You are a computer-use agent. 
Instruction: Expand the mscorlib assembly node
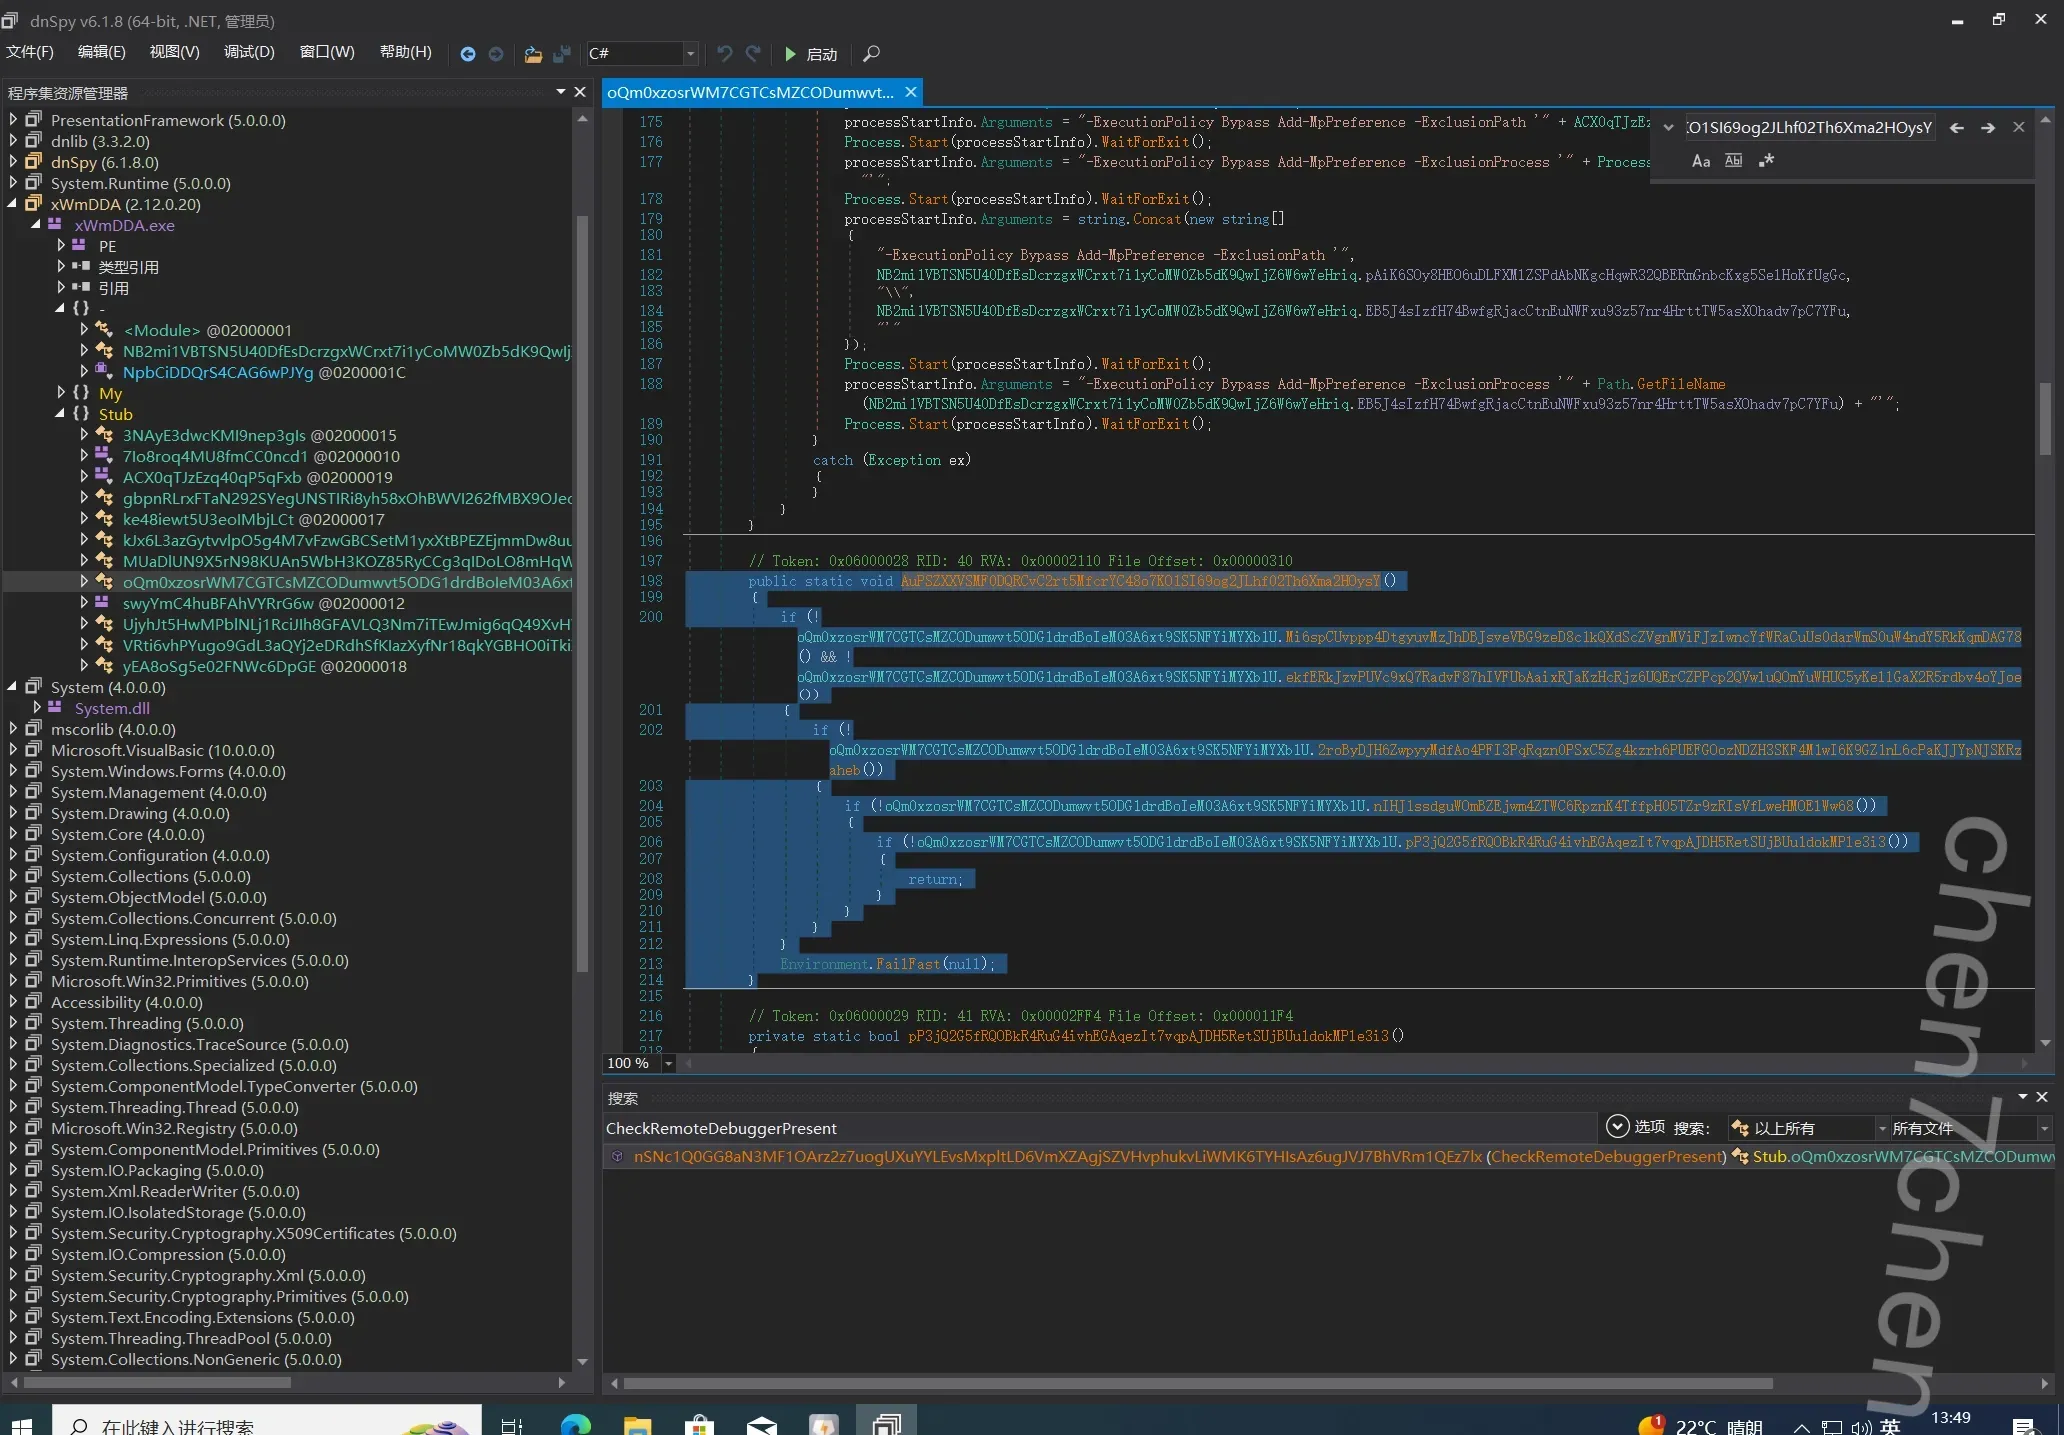point(13,729)
